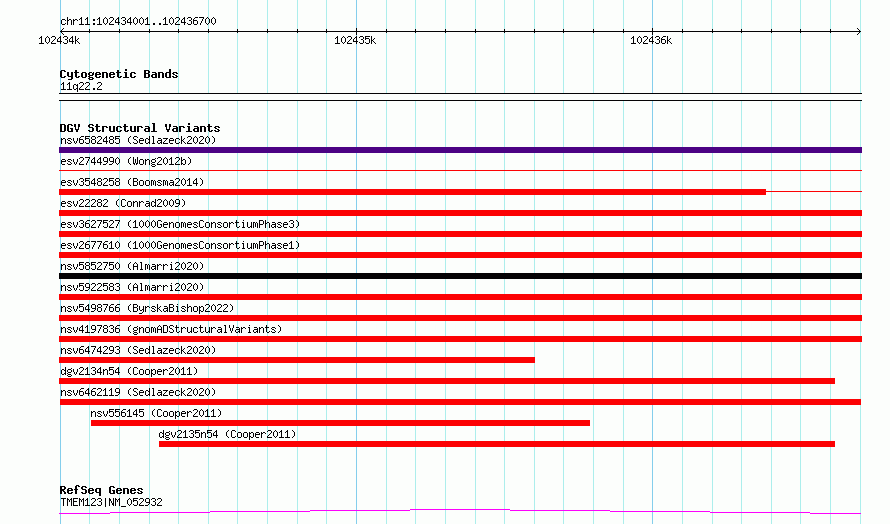Click the TMEM123|NM_052932 gene label

click(111, 502)
